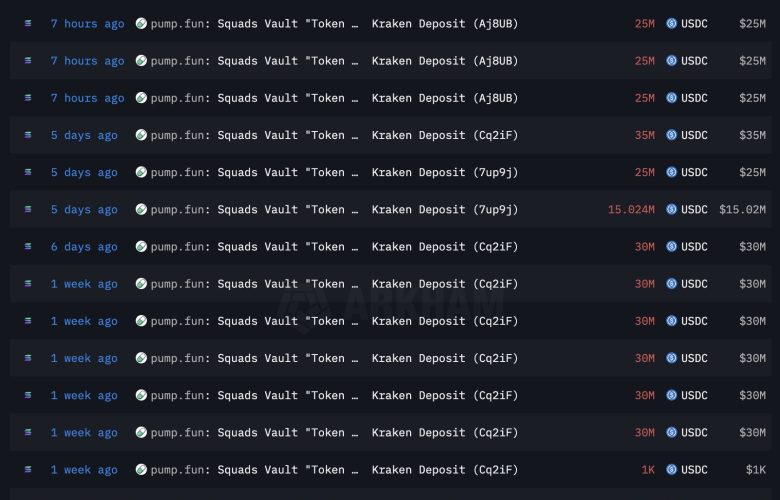The width and height of the screenshot is (780, 500).
Task: Open the pump.fun Squads Vault sender in the 1K row
Action: [x=254, y=470]
